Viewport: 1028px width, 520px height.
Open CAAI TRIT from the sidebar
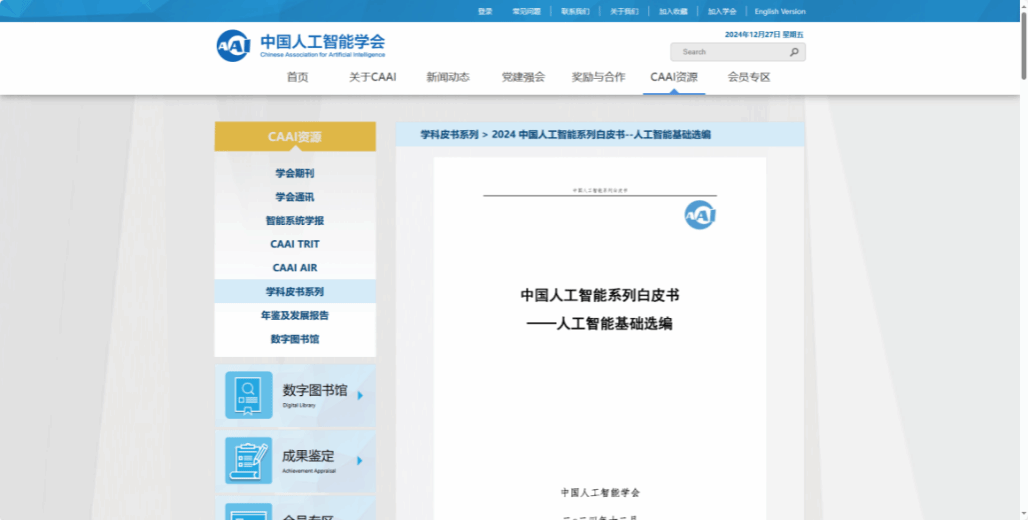pyautogui.click(x=295, y=244)
